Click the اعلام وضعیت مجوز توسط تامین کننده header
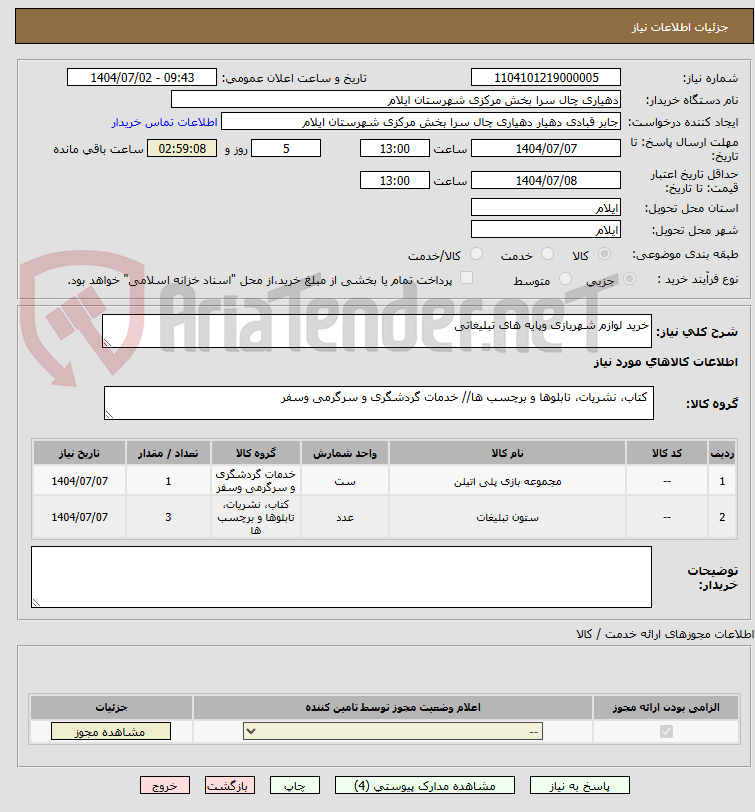This screenshot has width=755, height=812. tap(393, 707)
